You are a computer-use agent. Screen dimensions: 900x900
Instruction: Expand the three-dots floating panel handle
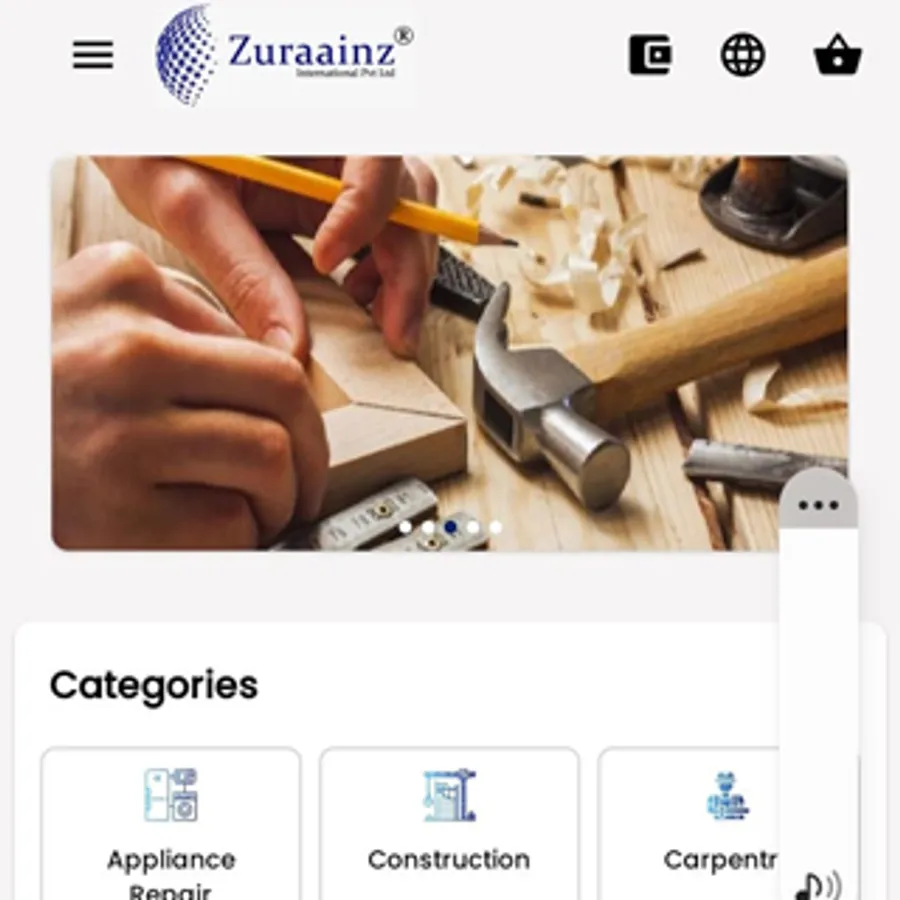point(818,505)
